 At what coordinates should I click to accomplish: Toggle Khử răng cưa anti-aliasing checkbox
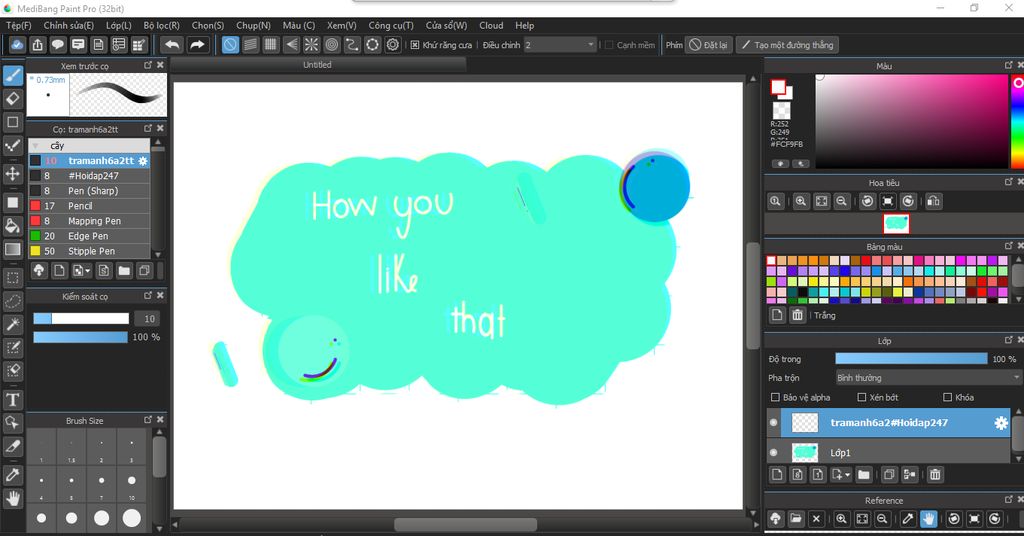tap(415, 45)
